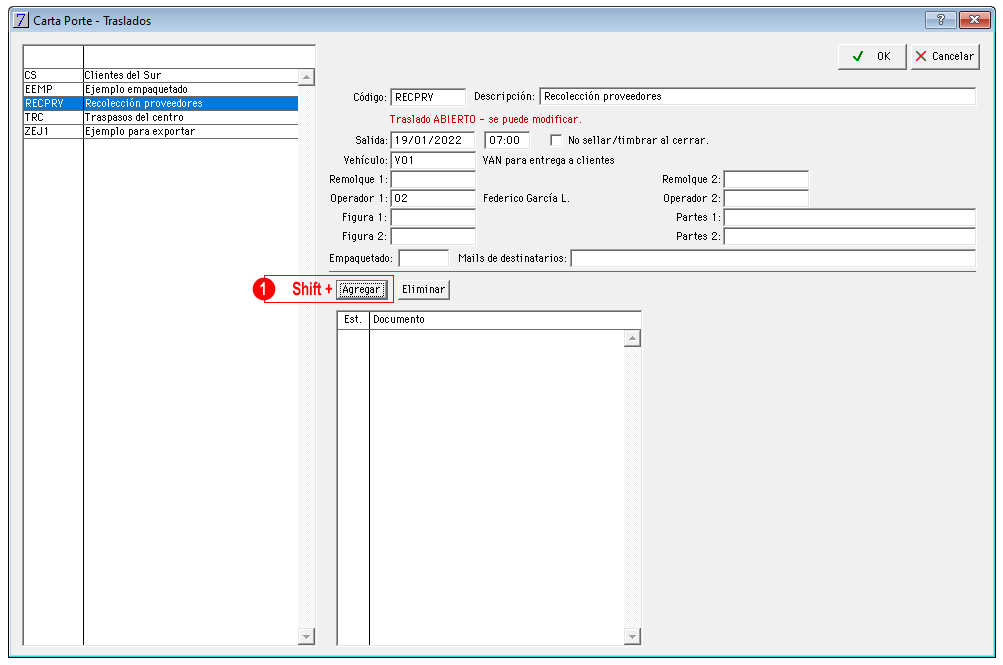Click the documents list scroll up arrow

(x=632, y=338)
